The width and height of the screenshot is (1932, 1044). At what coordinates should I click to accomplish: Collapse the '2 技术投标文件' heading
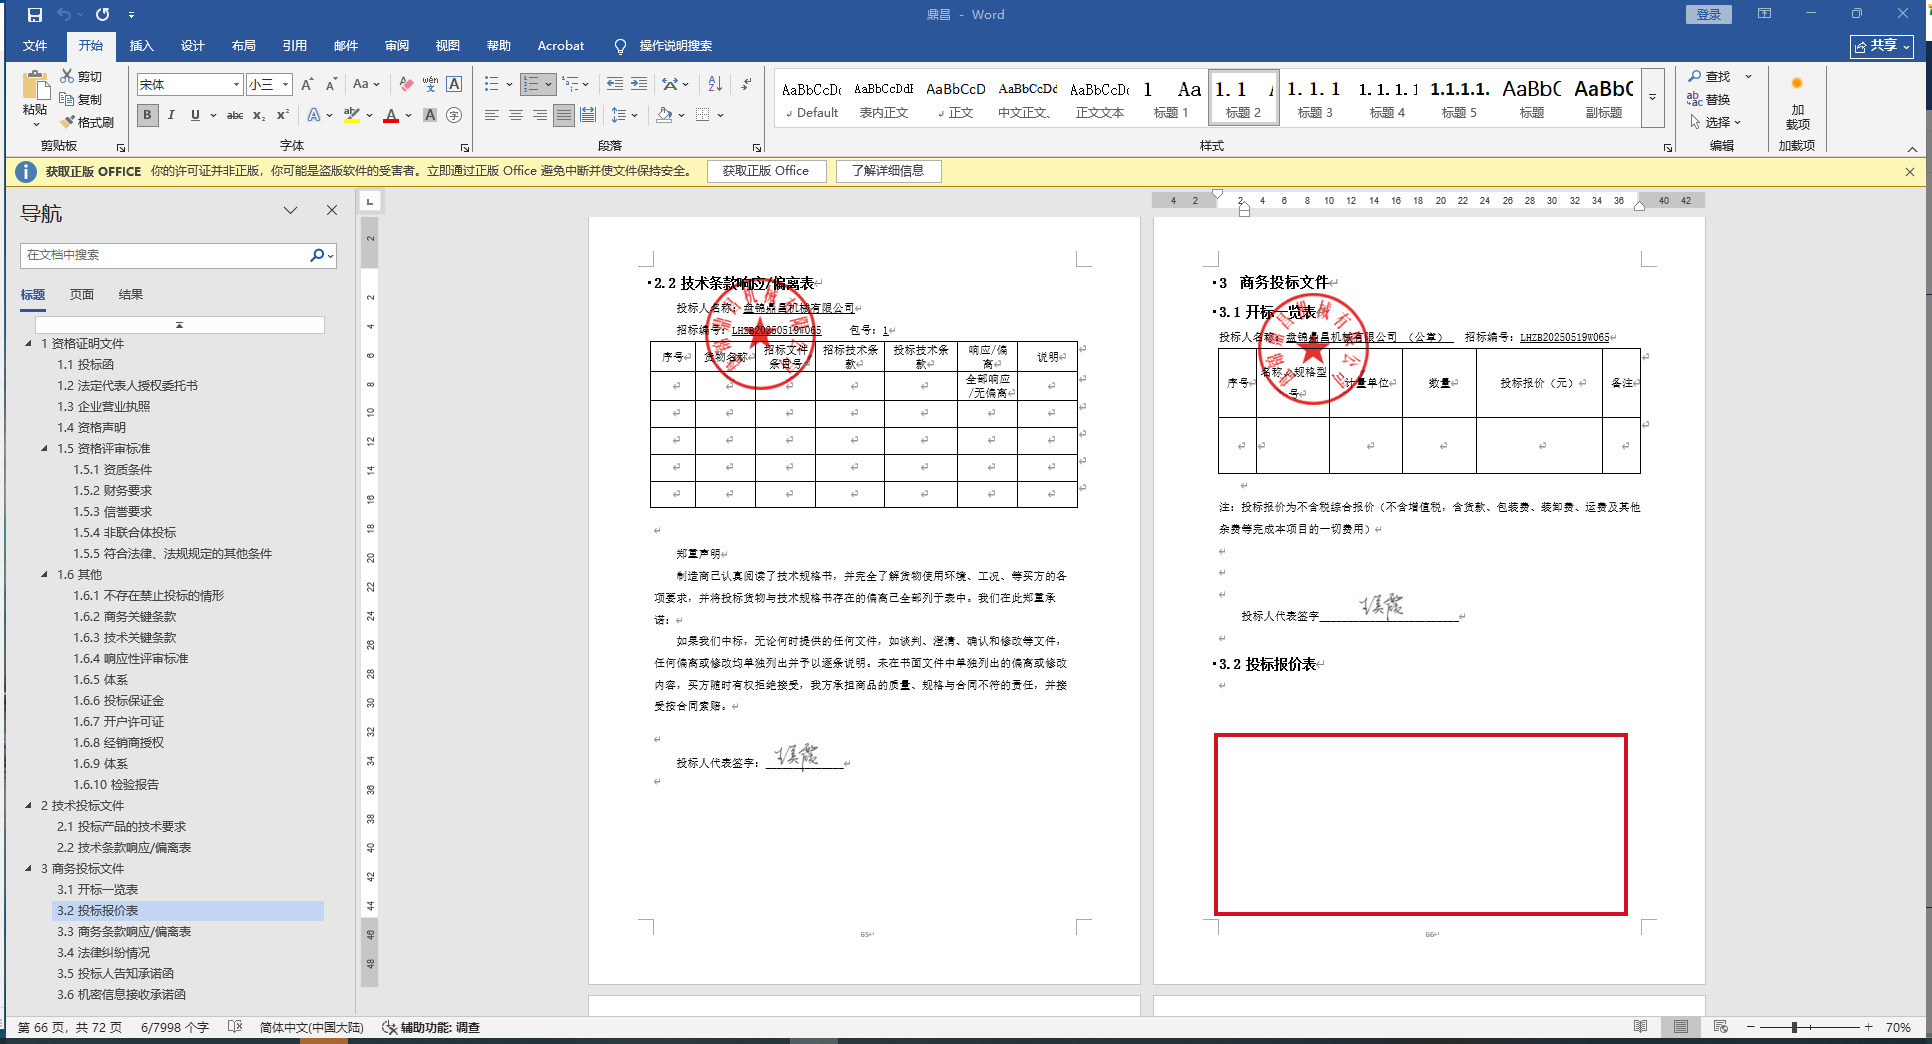pos(28,805)
